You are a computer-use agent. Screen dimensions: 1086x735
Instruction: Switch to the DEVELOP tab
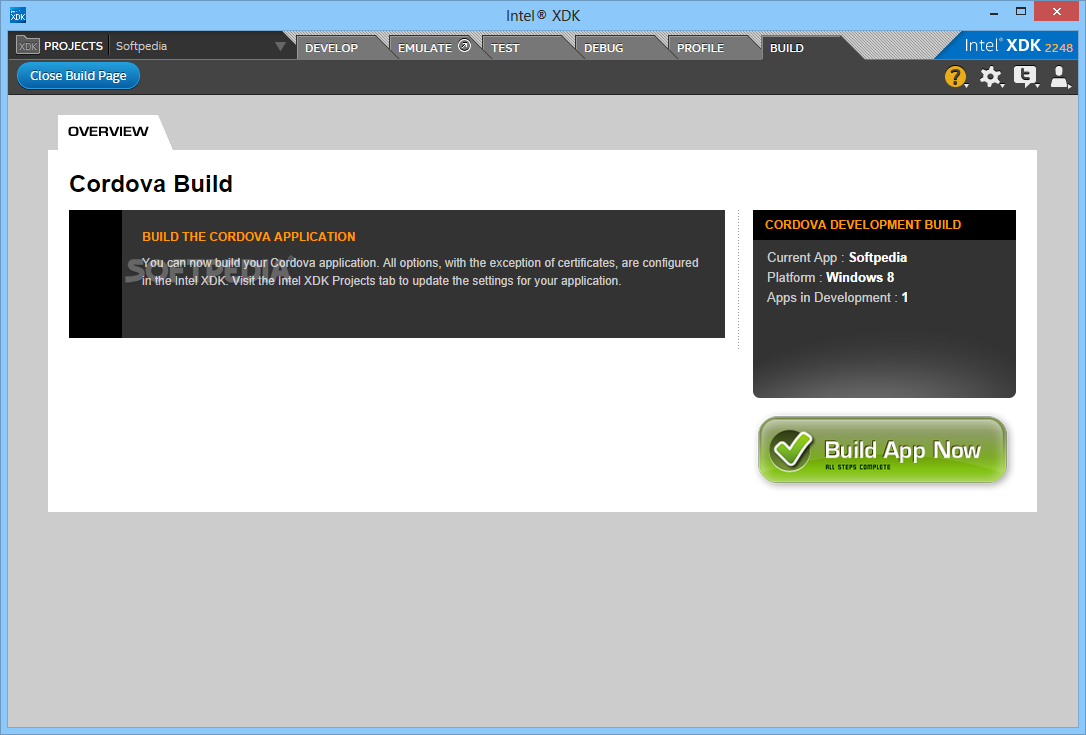point(331,48)
